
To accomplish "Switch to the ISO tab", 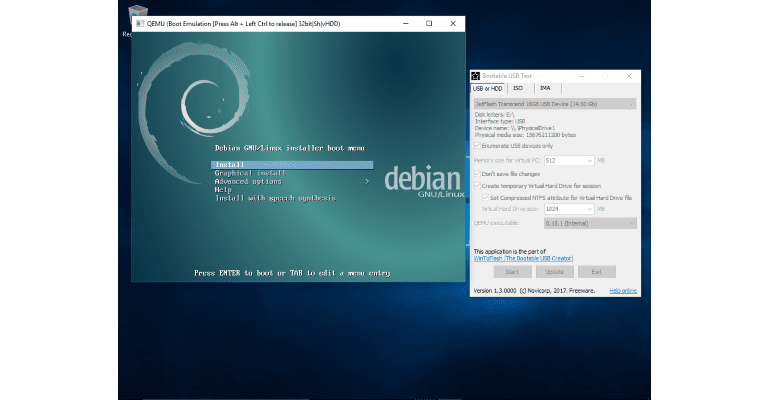I will (x=518, y=88).
